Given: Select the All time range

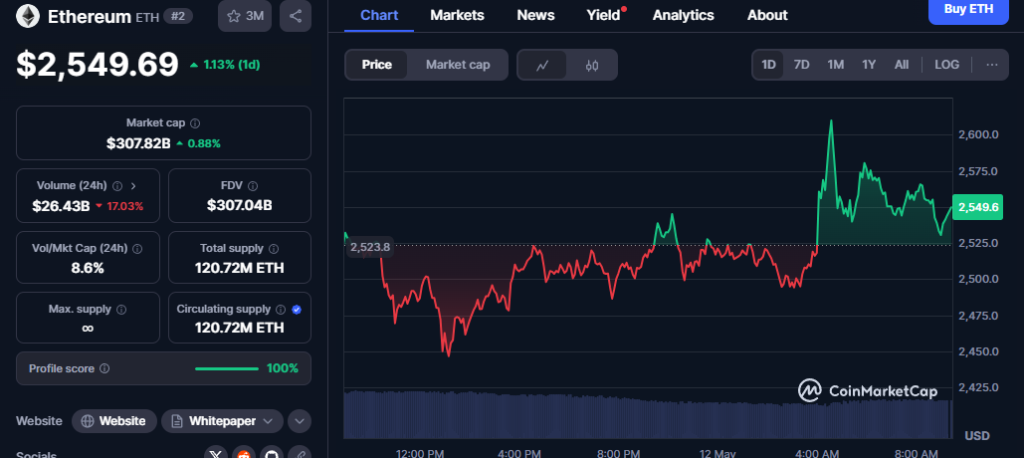Looking at the screenshot, I should click(x=901, y=65).
